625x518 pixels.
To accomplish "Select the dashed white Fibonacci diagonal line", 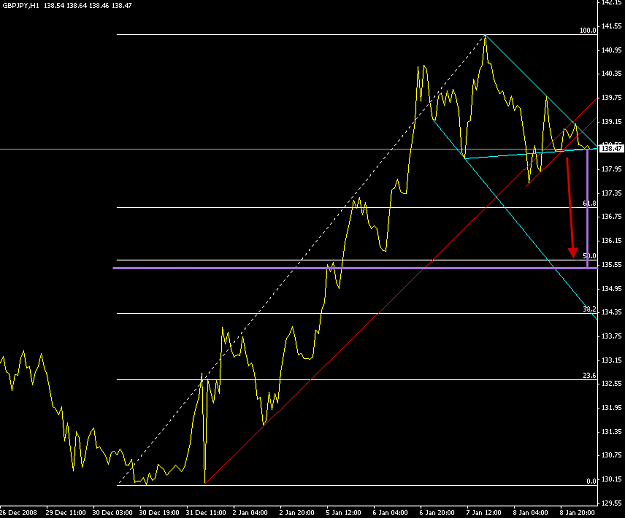I will (301, 259).
